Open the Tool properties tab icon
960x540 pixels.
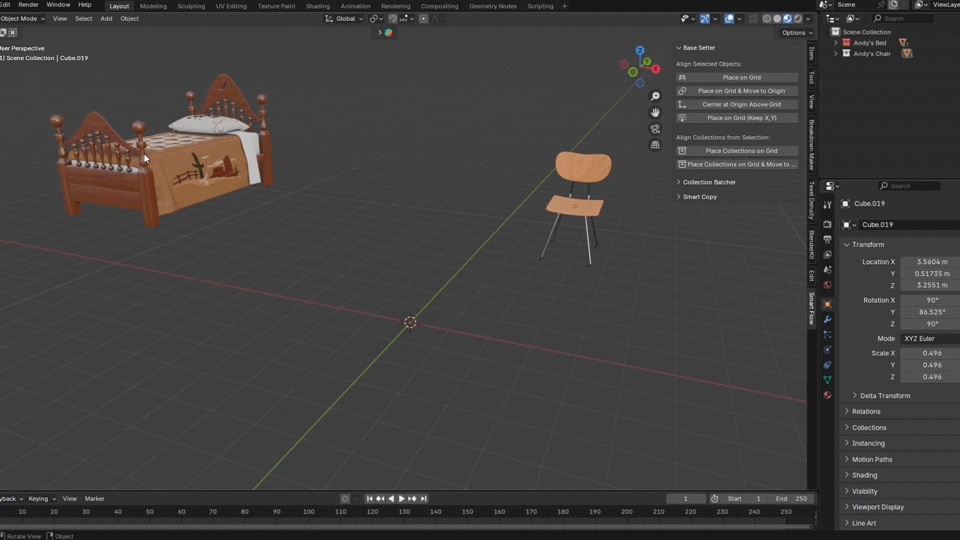tap(827, 205)
